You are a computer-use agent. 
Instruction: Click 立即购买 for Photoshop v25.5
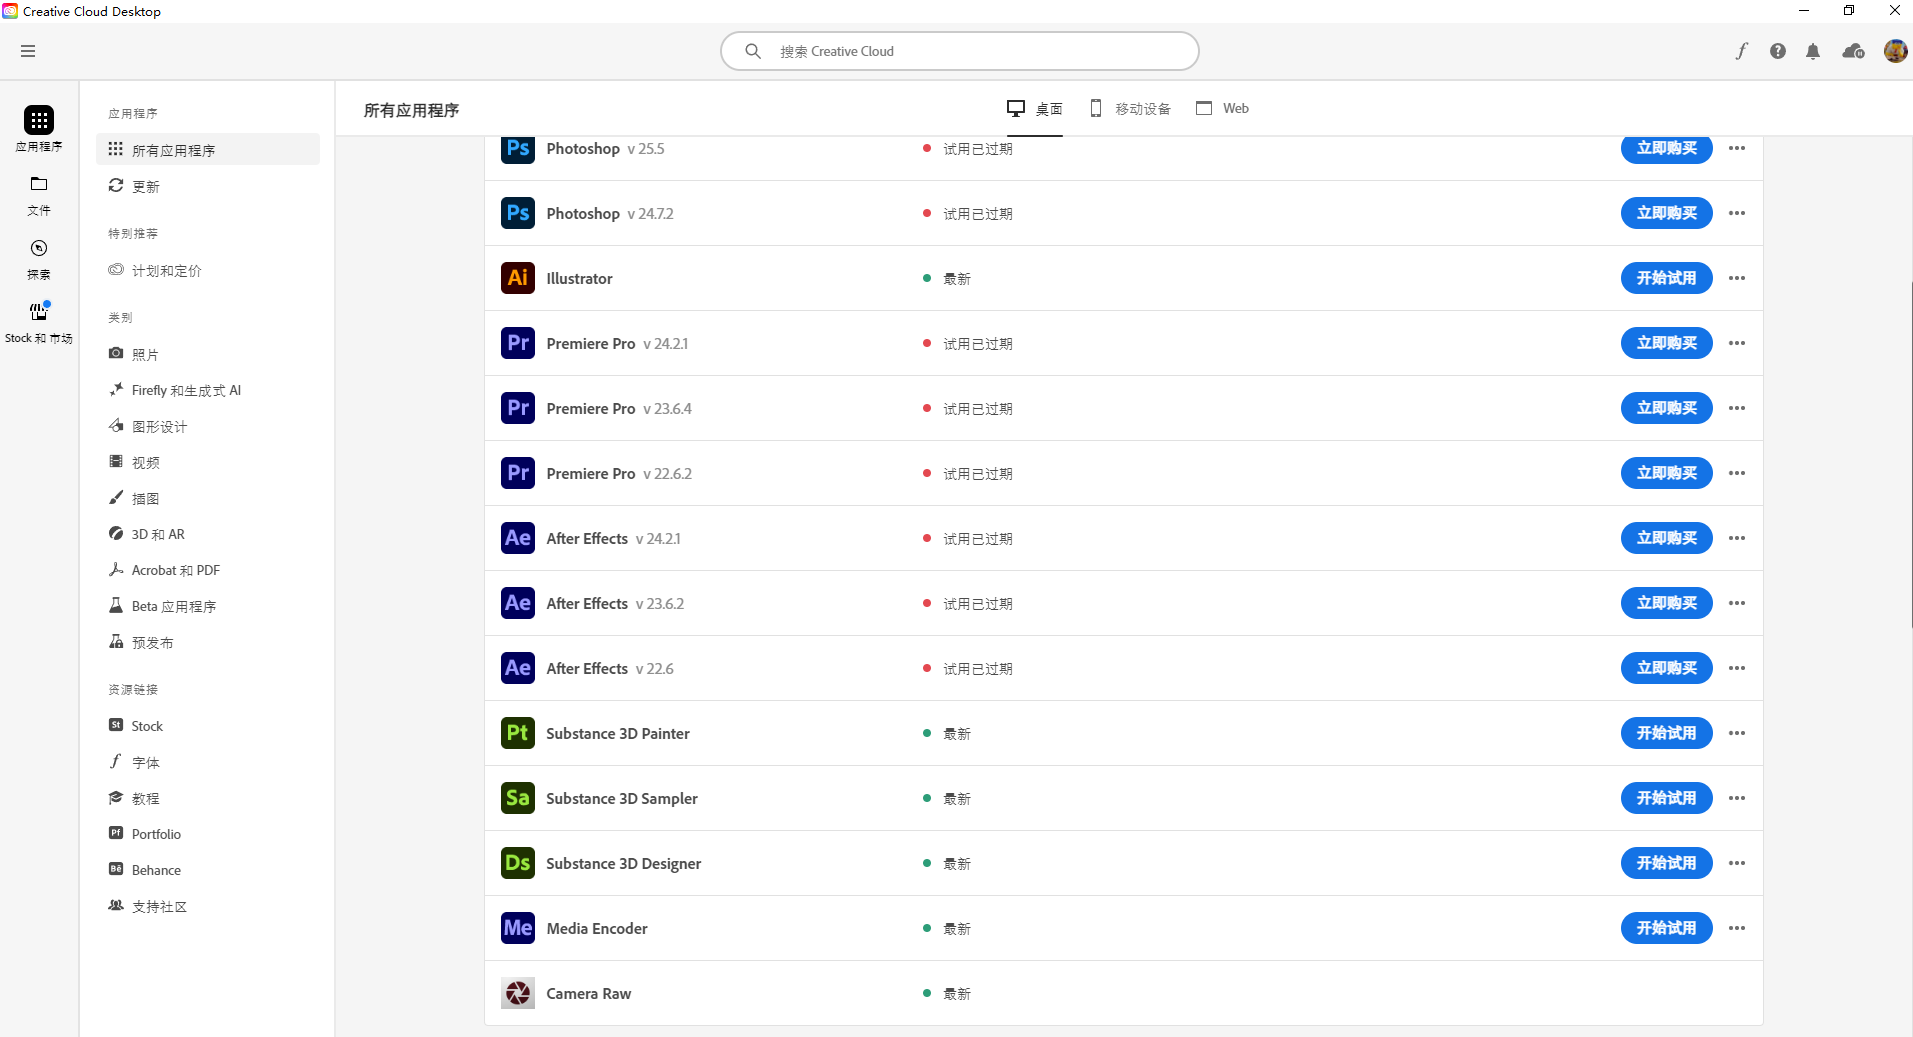click(x=1665, y=148)
